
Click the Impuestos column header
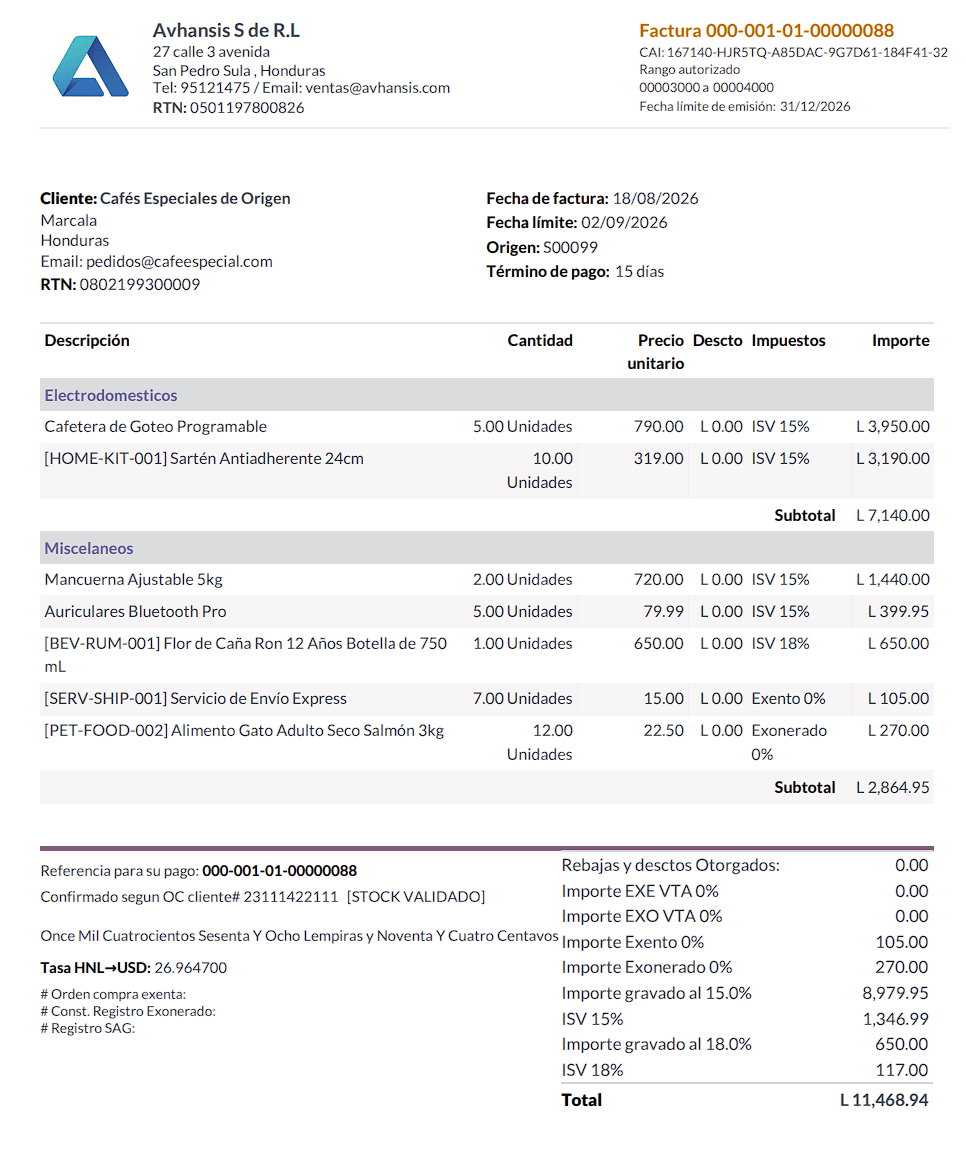click(x=788, y=341)
